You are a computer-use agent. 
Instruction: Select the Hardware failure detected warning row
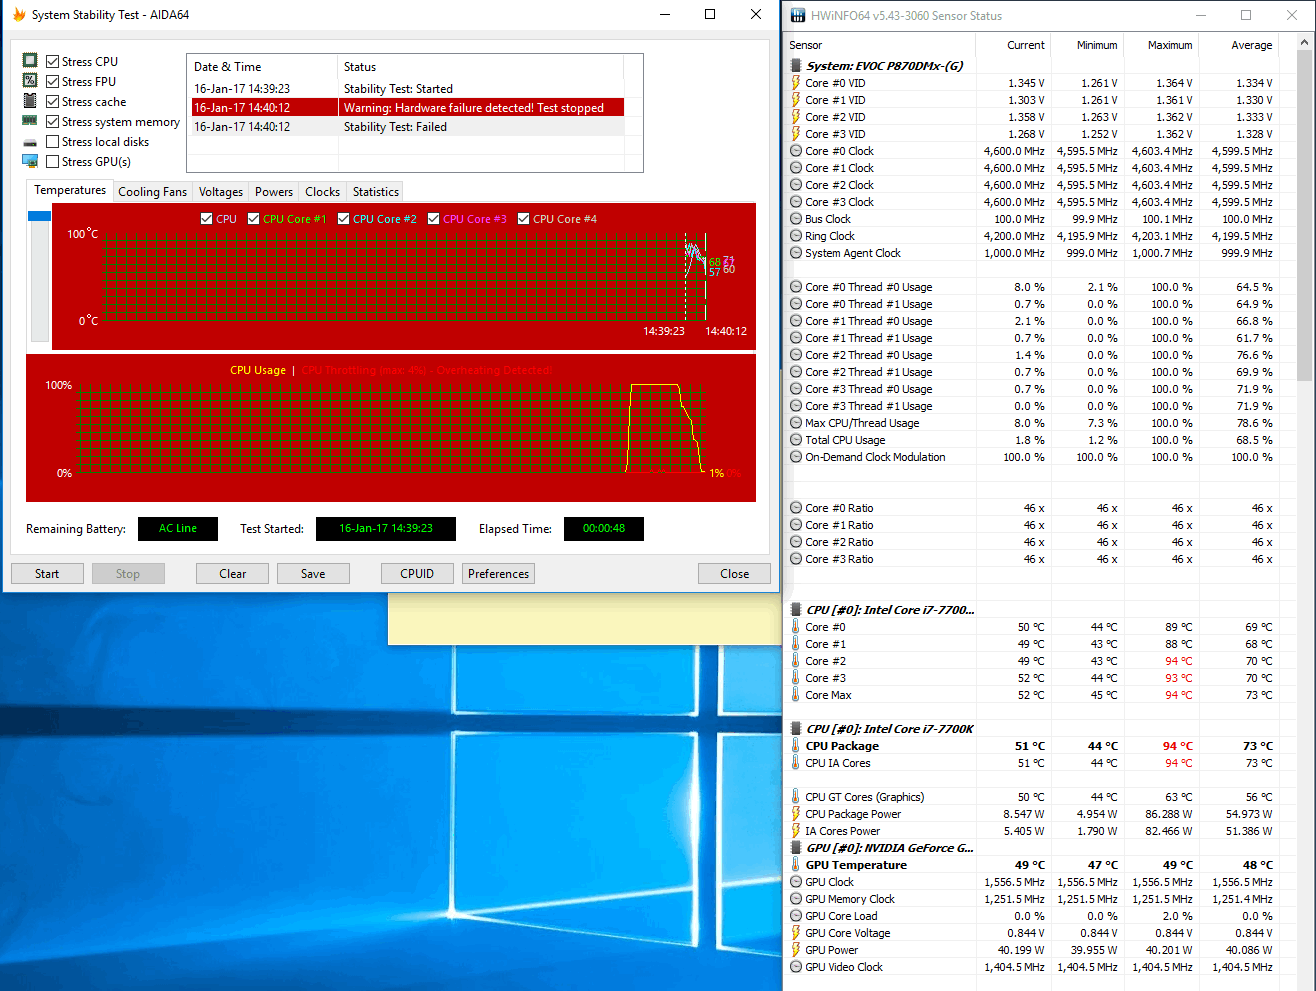click(408, 107)
